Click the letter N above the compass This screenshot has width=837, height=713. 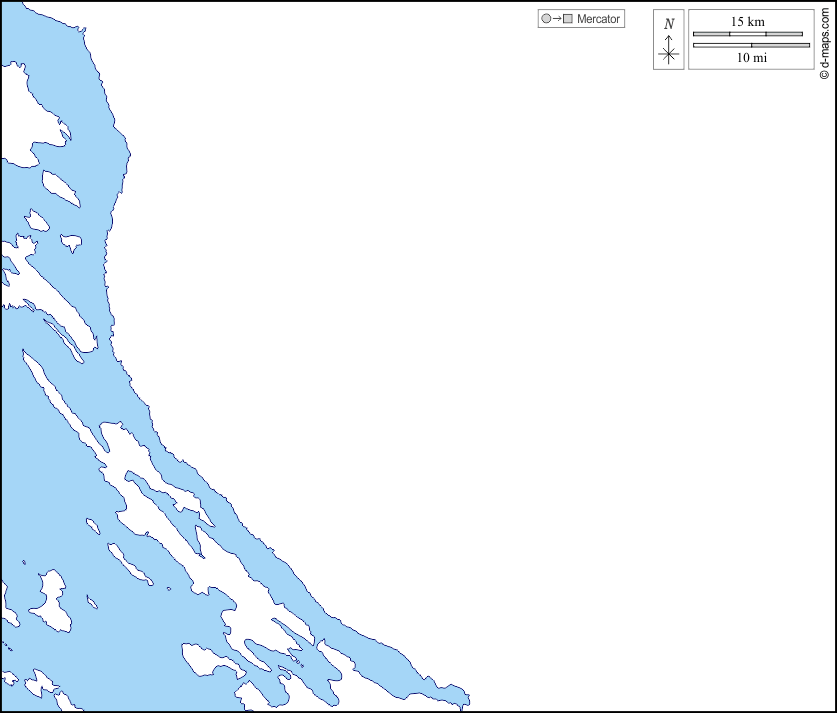click(x=669, y=24)
